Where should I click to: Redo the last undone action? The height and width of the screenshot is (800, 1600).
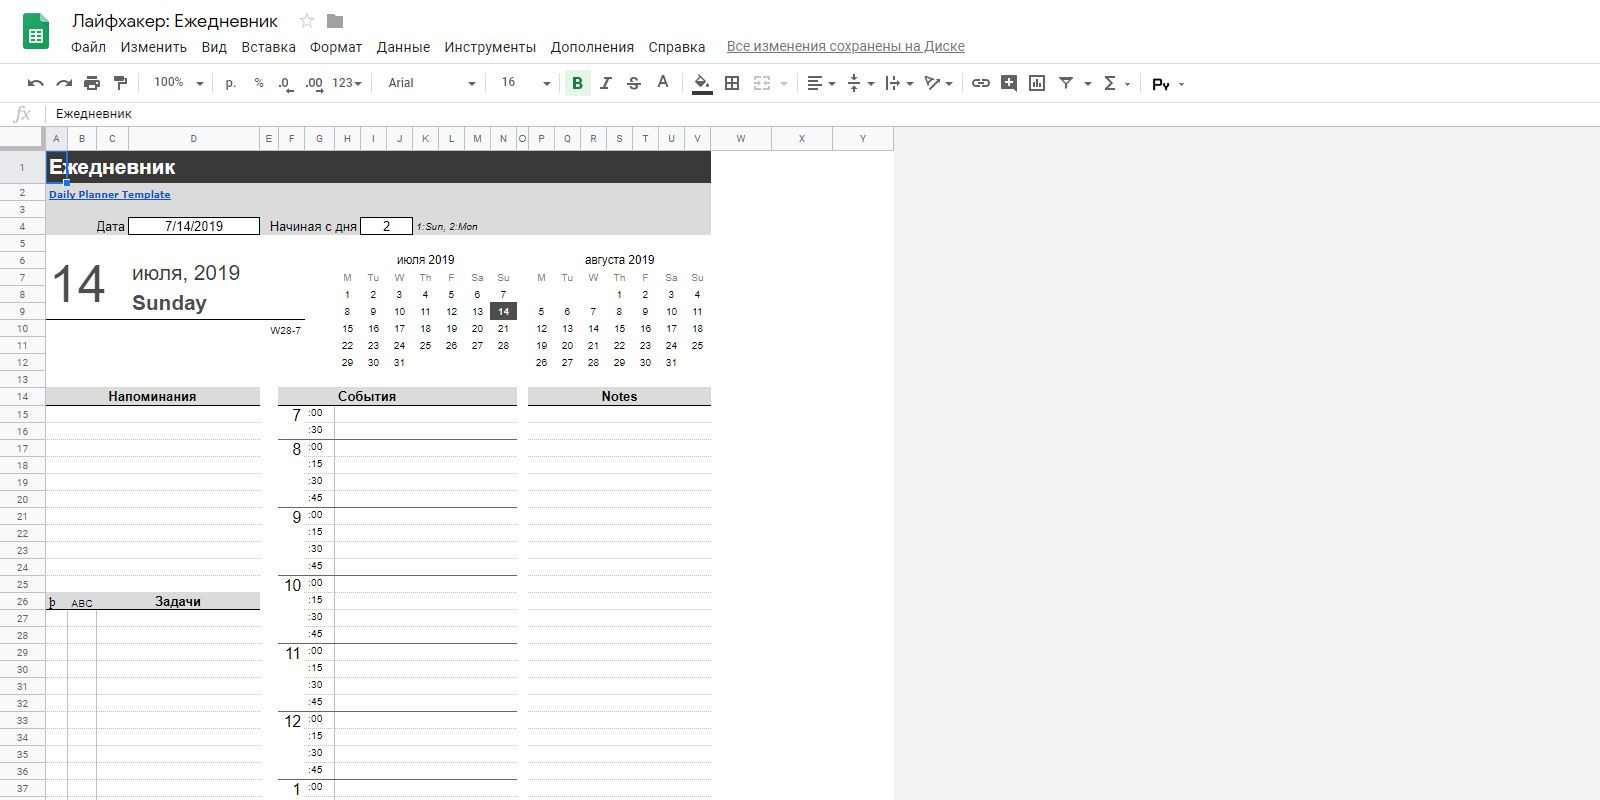click(64, 83)
